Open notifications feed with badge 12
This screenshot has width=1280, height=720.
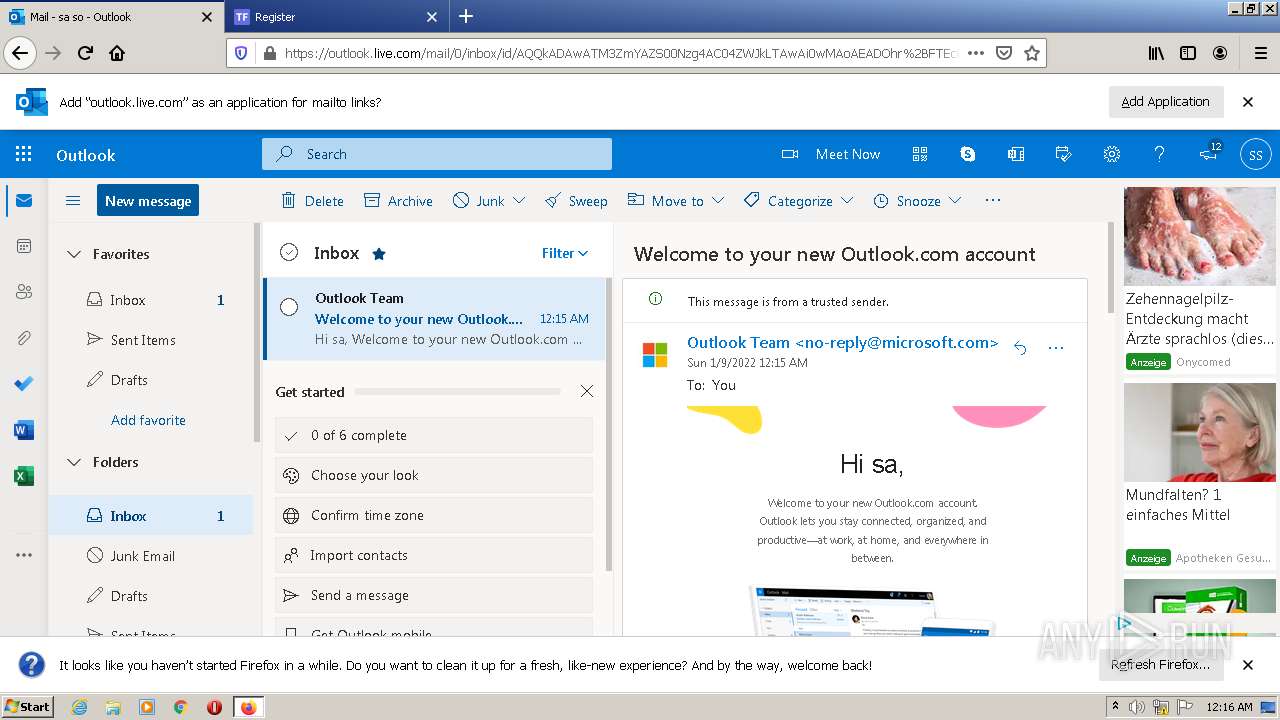coord(1210,153)
